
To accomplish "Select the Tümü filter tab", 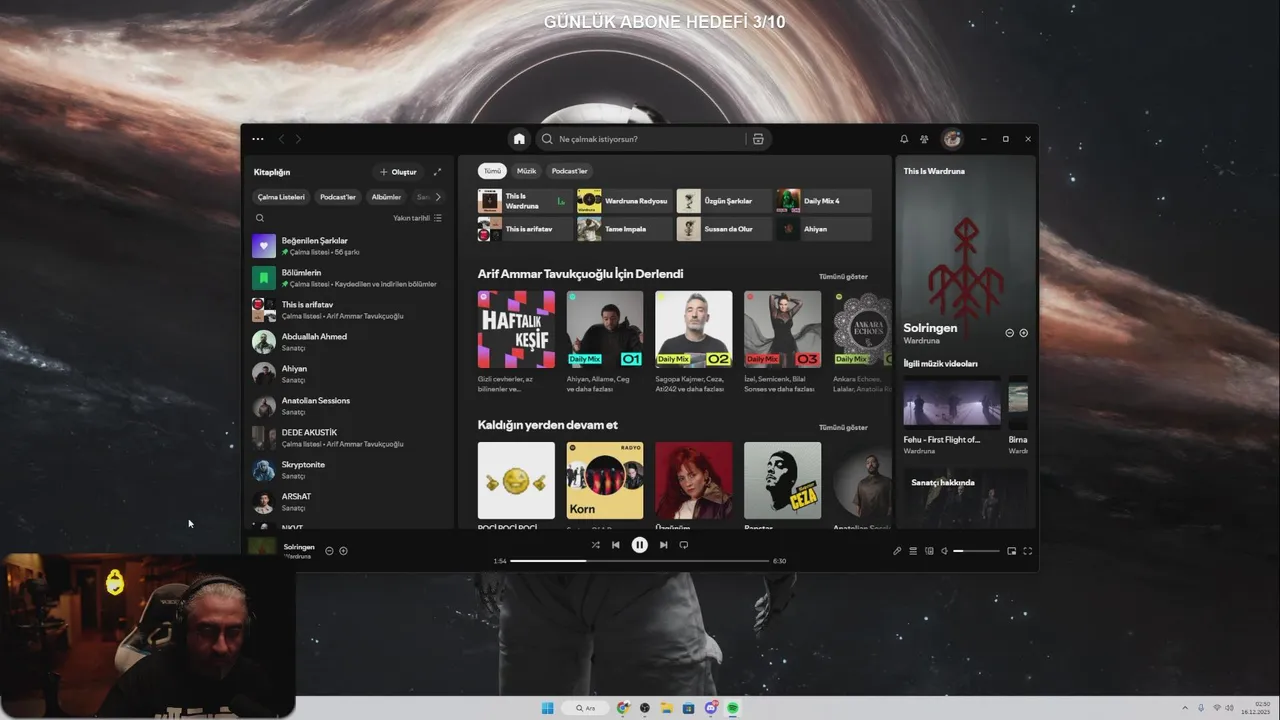I will (x=492, y=171).
